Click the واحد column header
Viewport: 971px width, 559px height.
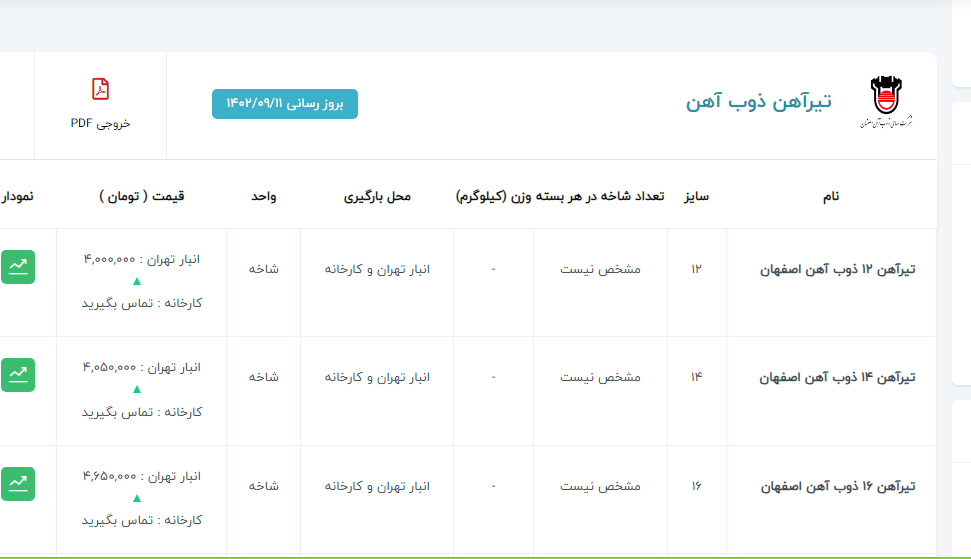(264, 196)
